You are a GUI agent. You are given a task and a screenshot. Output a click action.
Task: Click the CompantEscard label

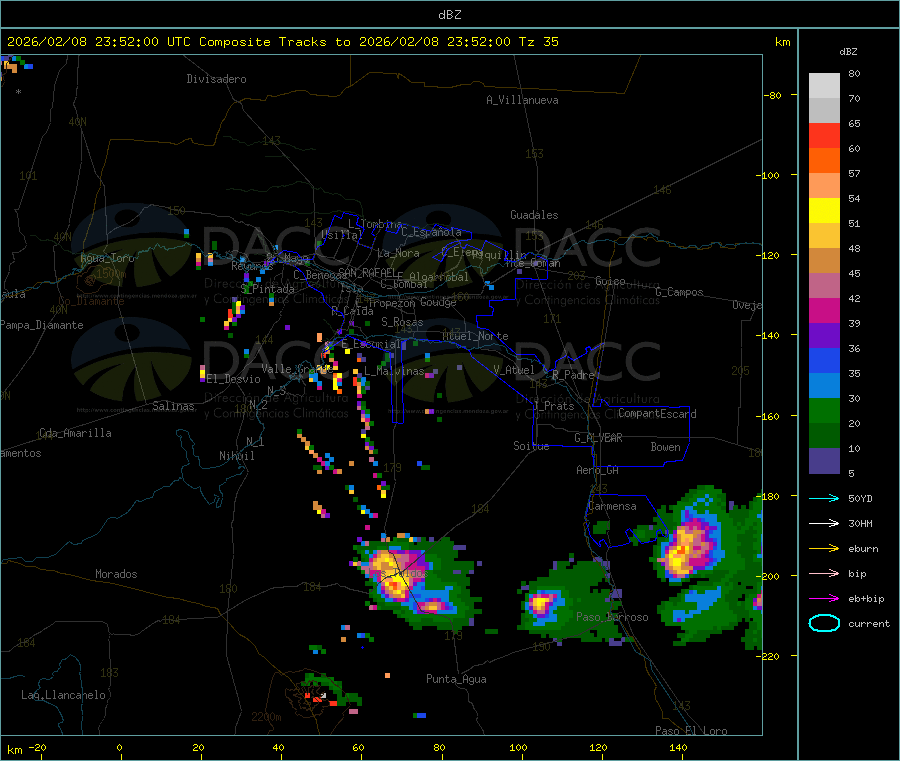(x=657, y=414)
